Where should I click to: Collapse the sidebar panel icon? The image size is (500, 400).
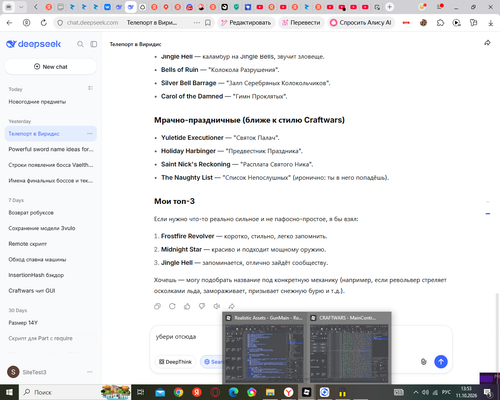click(94, 44)
